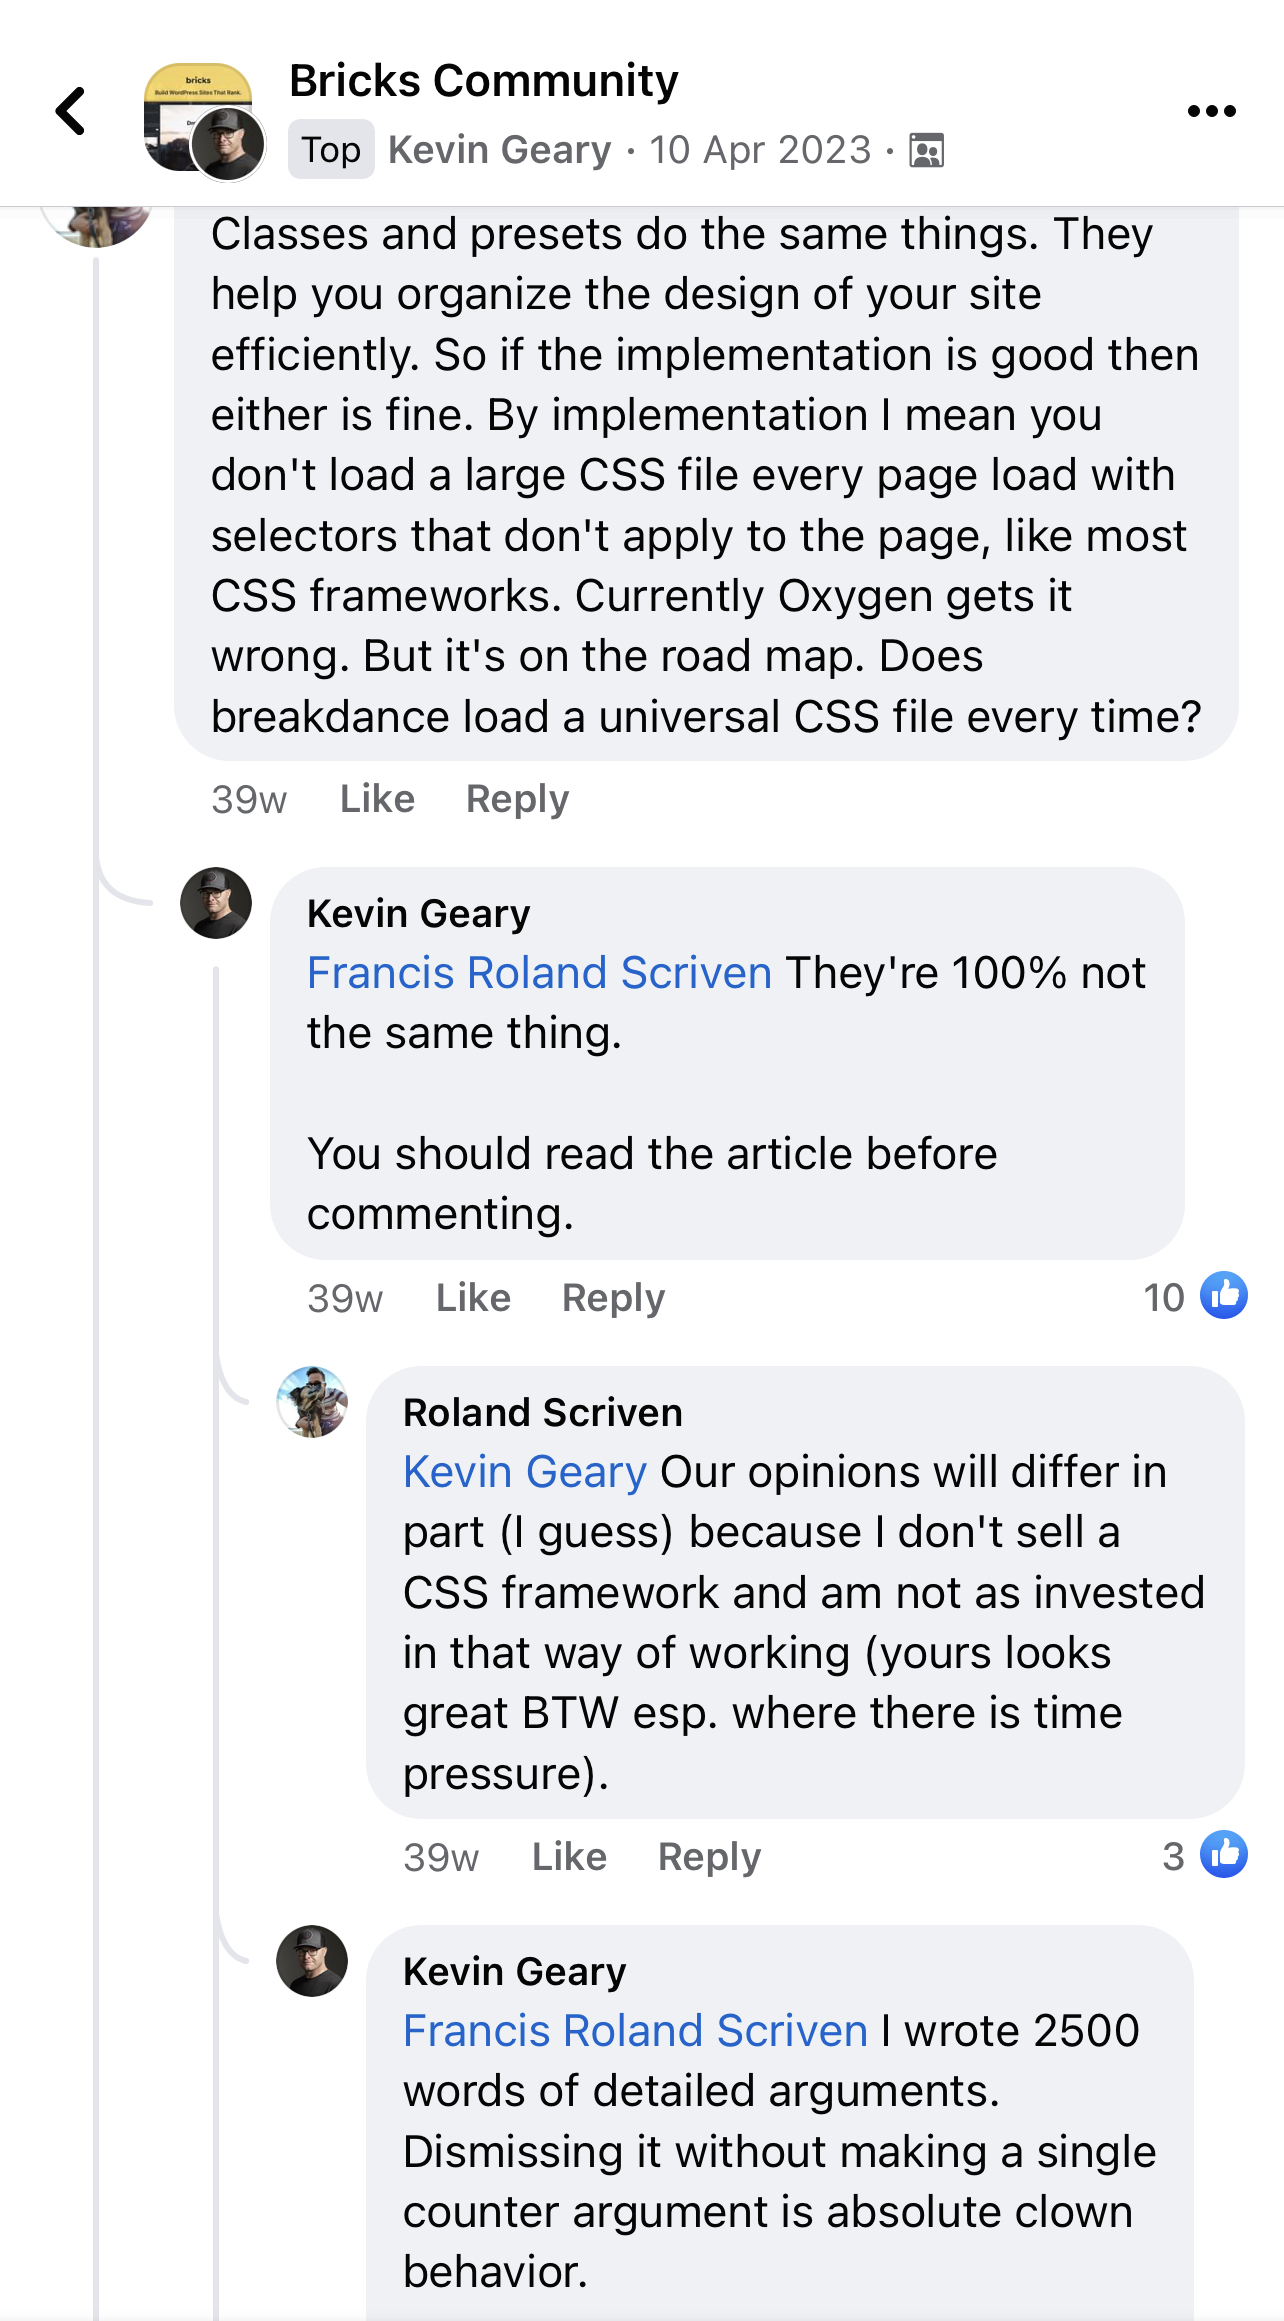The width and height of the screenshot is (1284, 2321).
Task: Open Kevin Geary's avatar on first reply
Action: (216, 903)
